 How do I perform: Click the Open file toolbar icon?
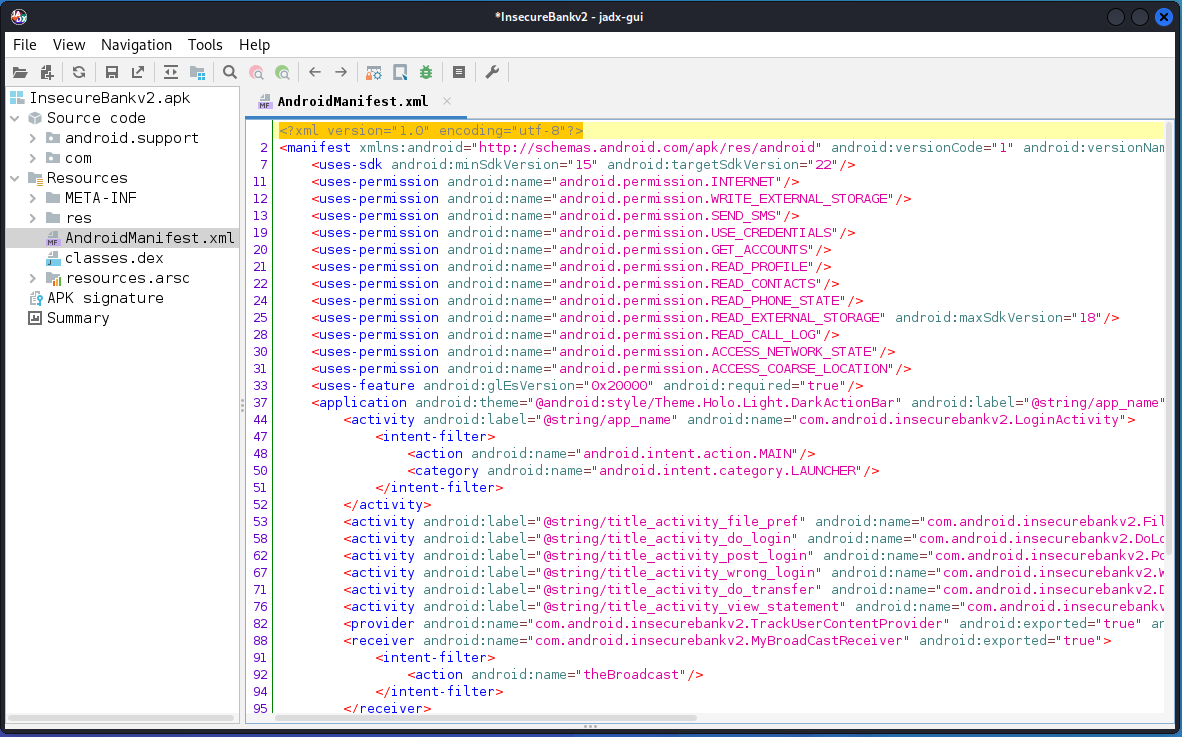coord(20,72)
